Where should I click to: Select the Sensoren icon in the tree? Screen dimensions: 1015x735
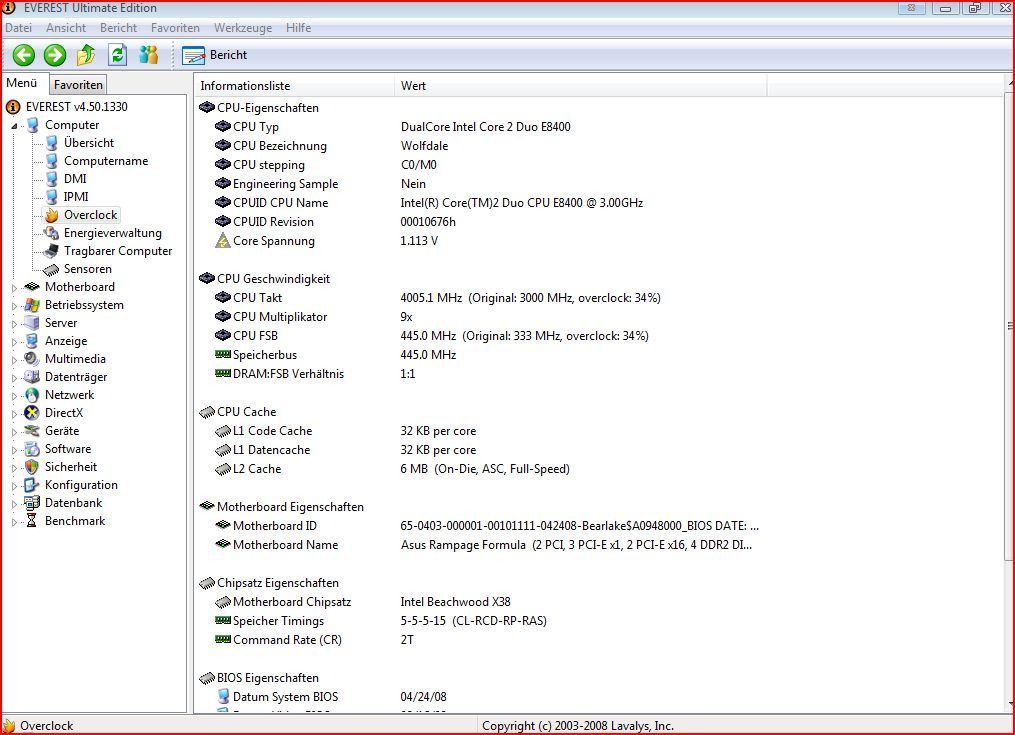(x=51, y=269)
